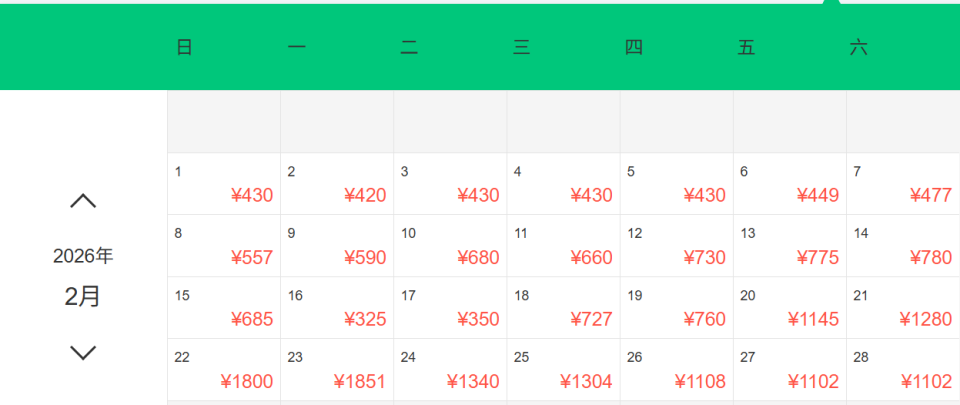Pick February 7 with ¥477 price
Viewport: 960px width, 405px height.
tap(903, 184)
